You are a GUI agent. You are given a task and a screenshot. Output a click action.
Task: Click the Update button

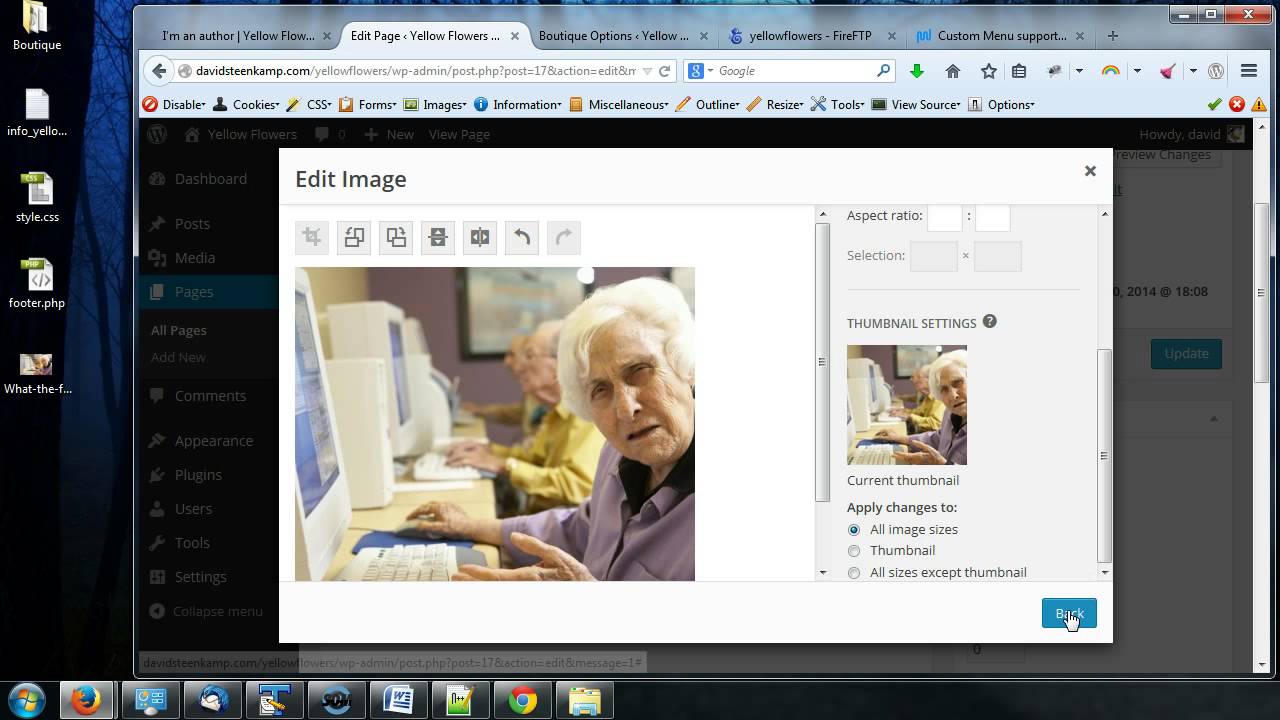tap(1186, 354)
